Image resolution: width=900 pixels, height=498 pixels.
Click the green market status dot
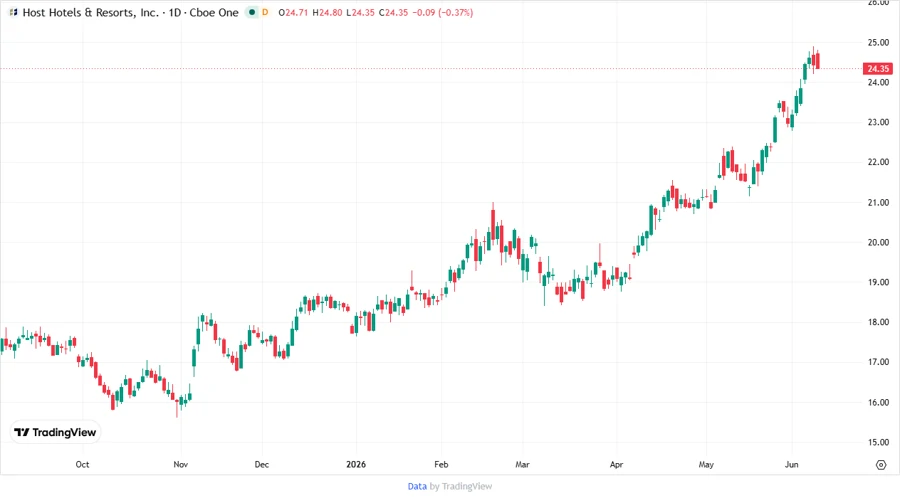pos(251,12)
